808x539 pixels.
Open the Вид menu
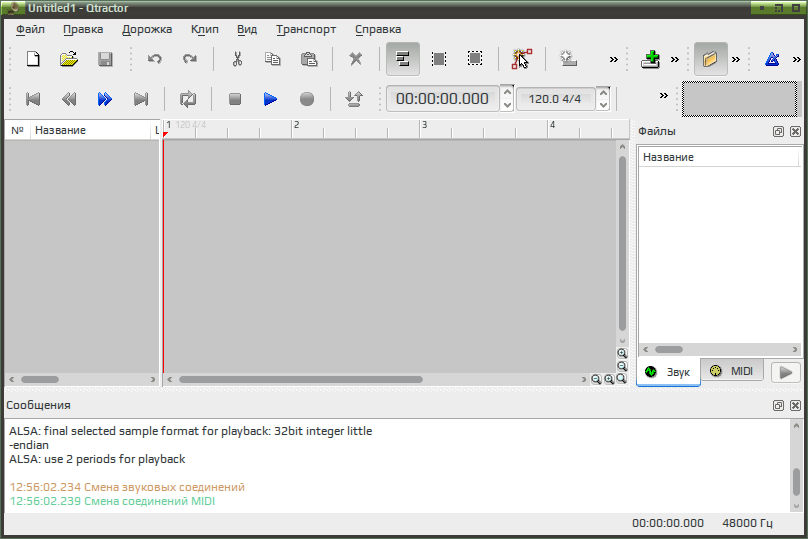[x=247, y=29]
